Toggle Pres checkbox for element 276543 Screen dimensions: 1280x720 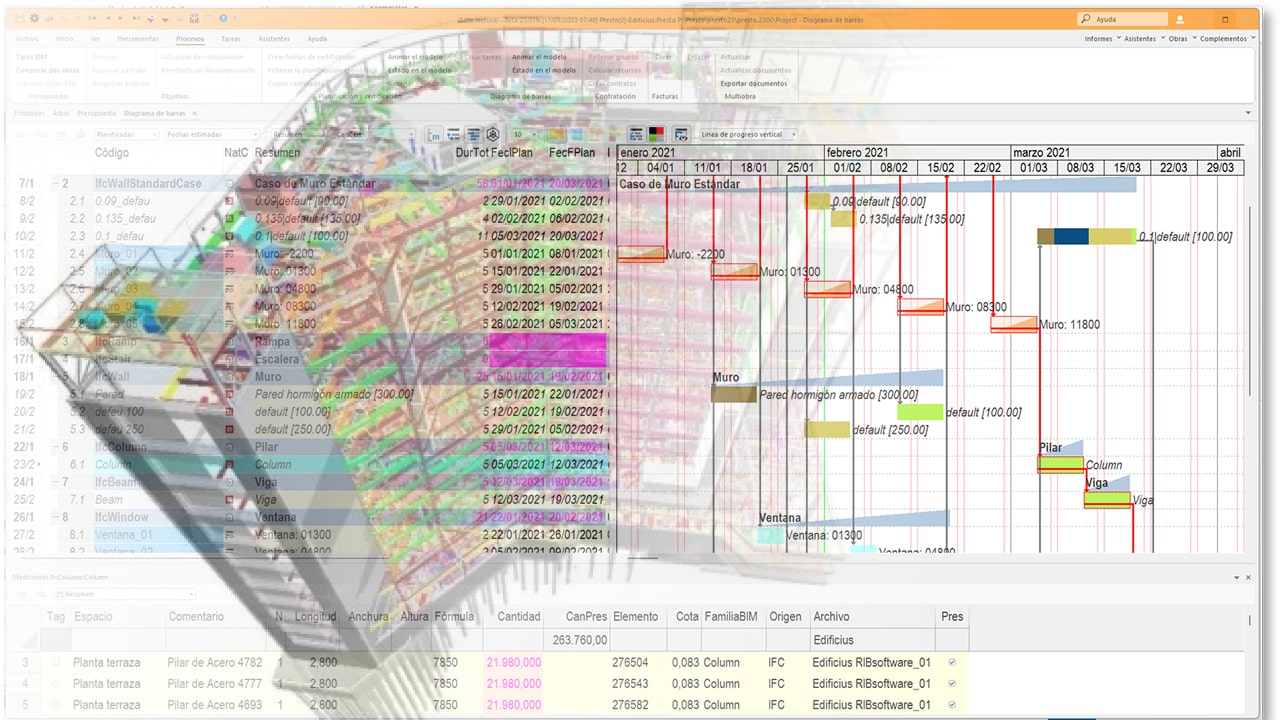click(x=951, y=684)
